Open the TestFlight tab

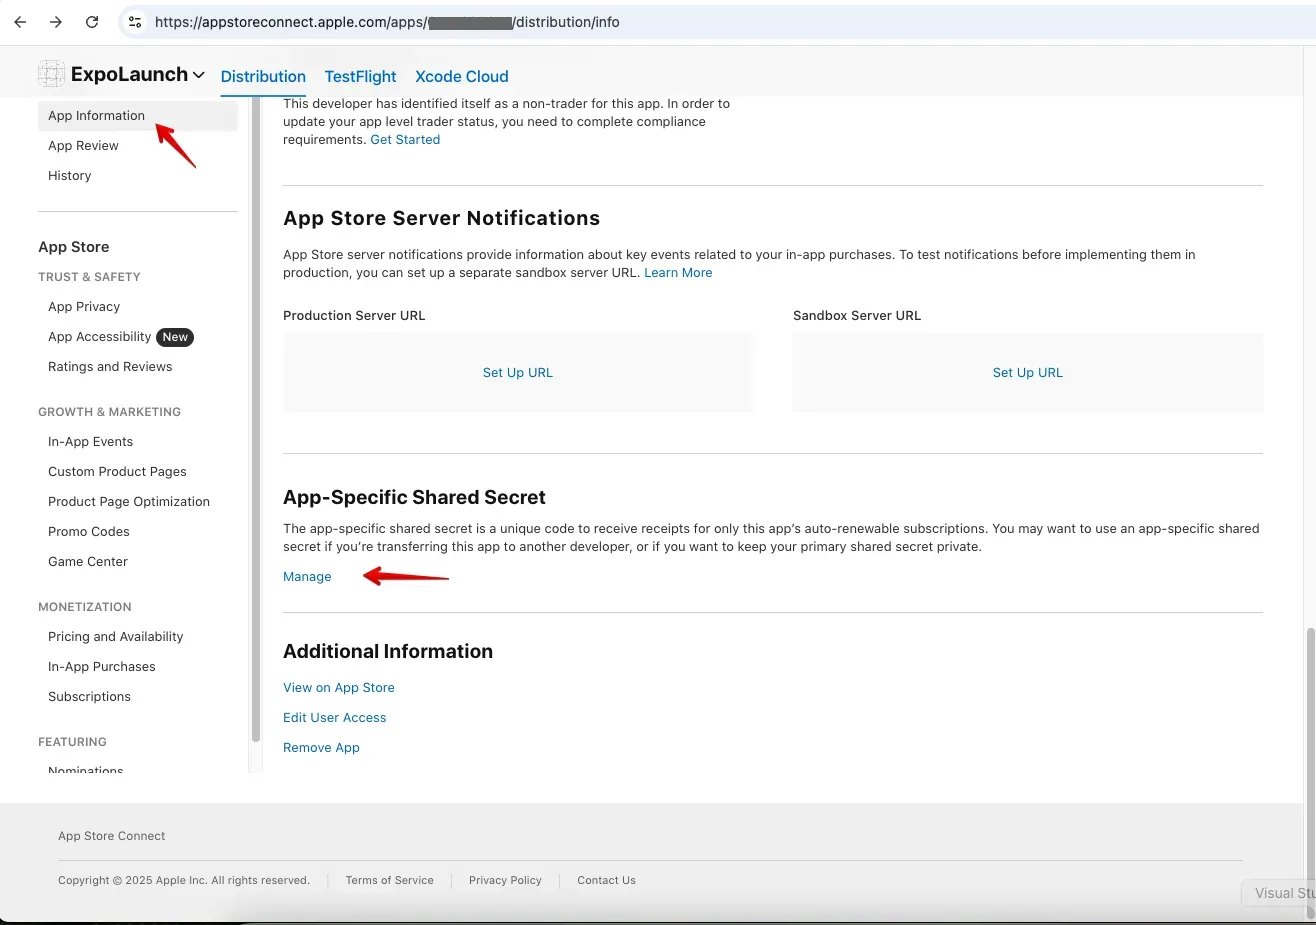point(360,77)
